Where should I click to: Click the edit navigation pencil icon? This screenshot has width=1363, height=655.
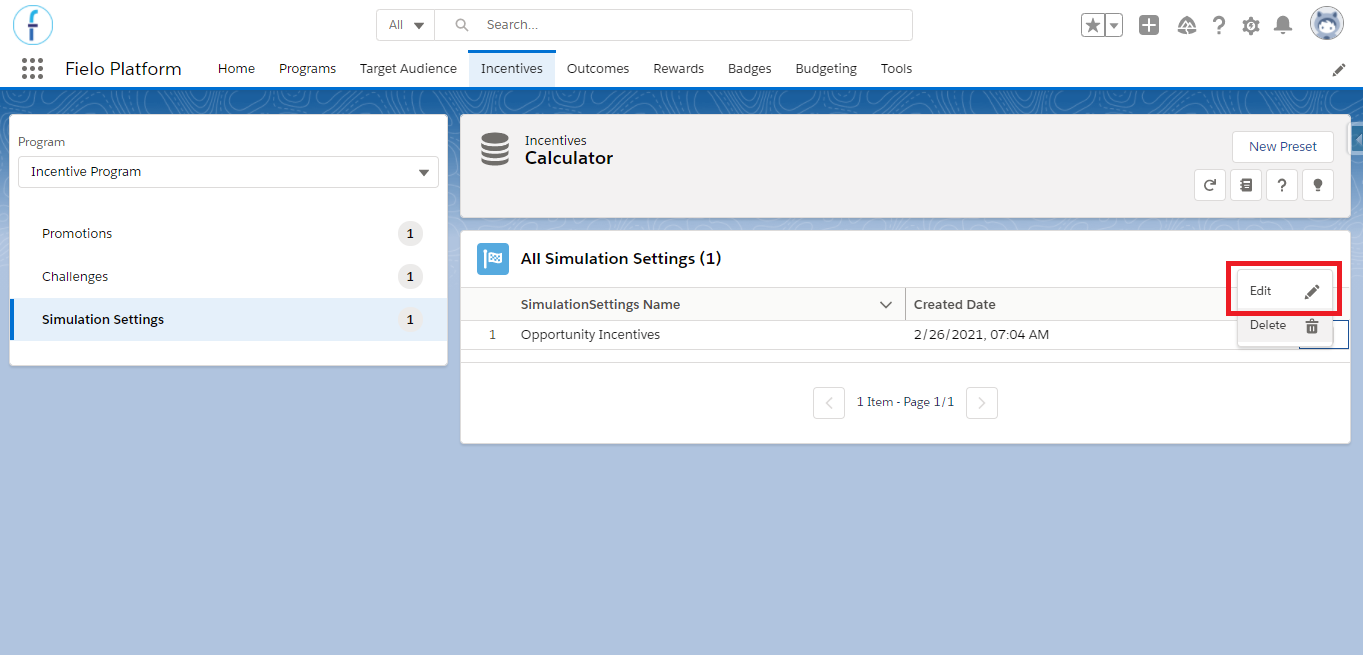coord(1339,69)
